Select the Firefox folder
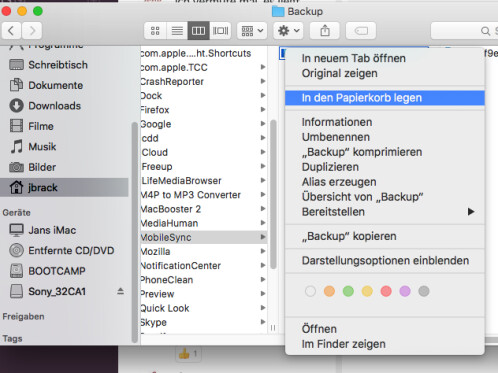The height and width of the screenshot is (373, 498). pos(204,110)
